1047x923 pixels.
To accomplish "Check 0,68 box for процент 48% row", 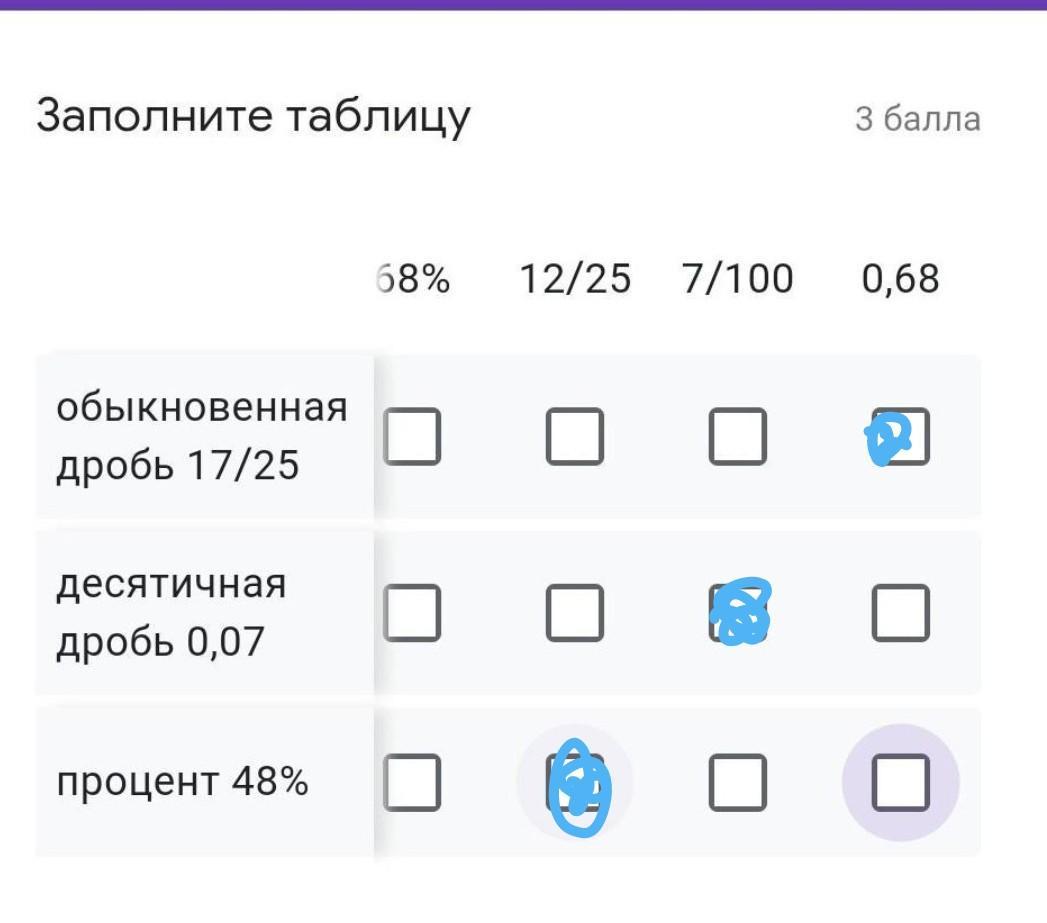I will tap(900, 782).
